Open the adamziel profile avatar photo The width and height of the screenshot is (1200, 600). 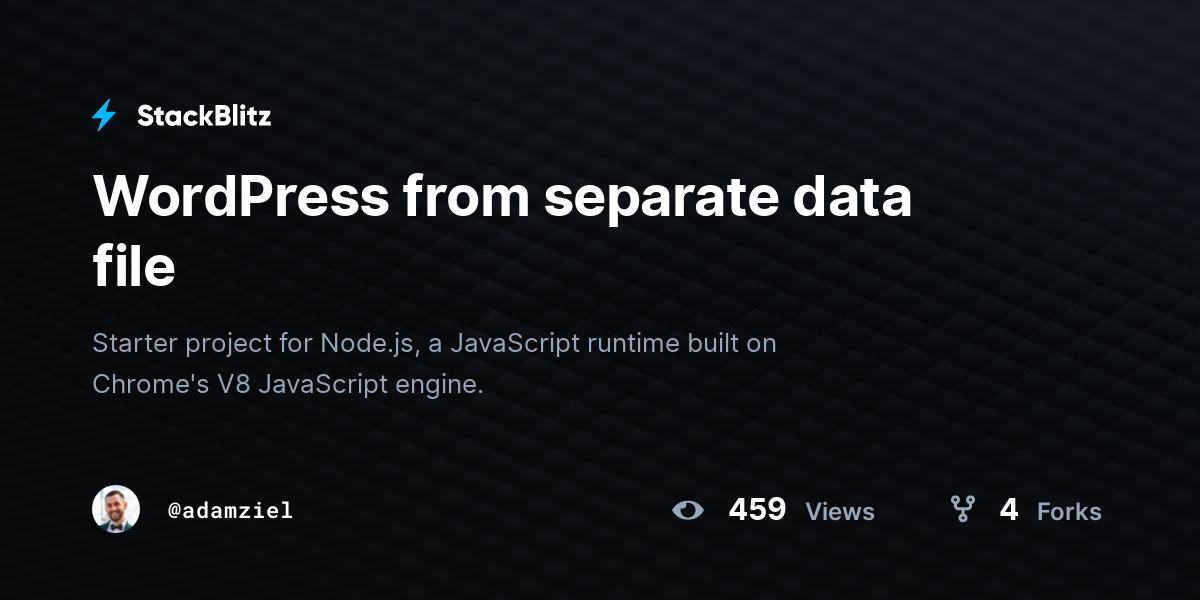click(116, 510)
